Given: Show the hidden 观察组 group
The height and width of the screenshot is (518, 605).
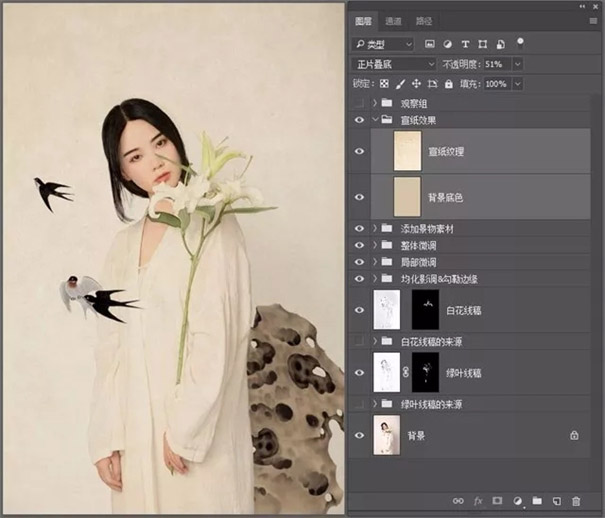Looking at the screenshot, I should click(x=359, y=103).
